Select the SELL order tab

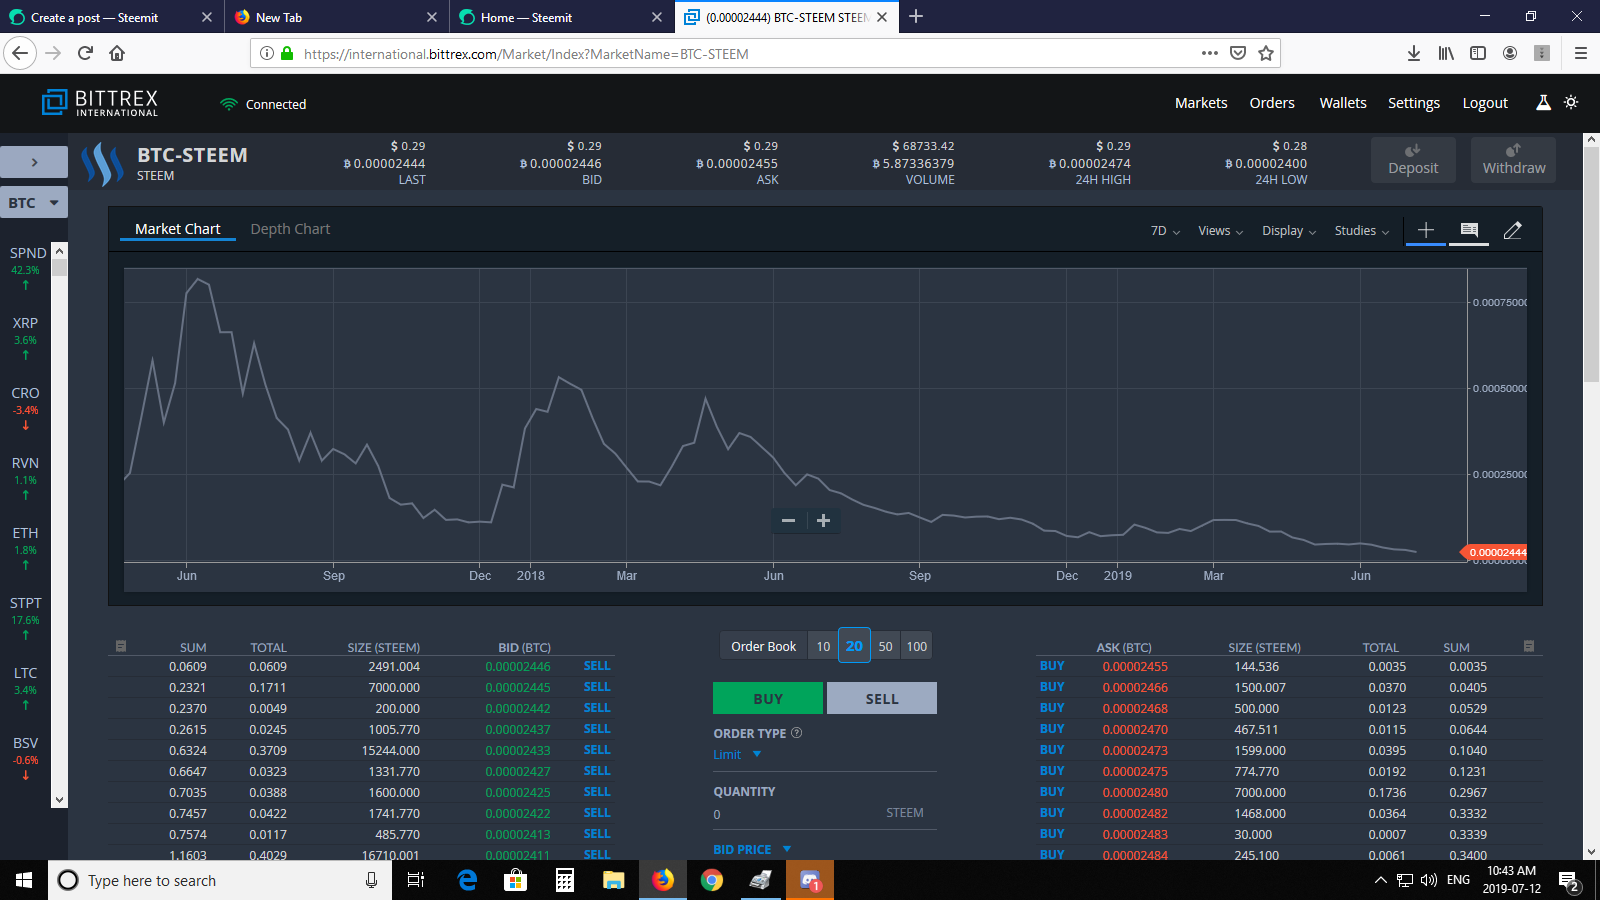click(x=882, y=698)
